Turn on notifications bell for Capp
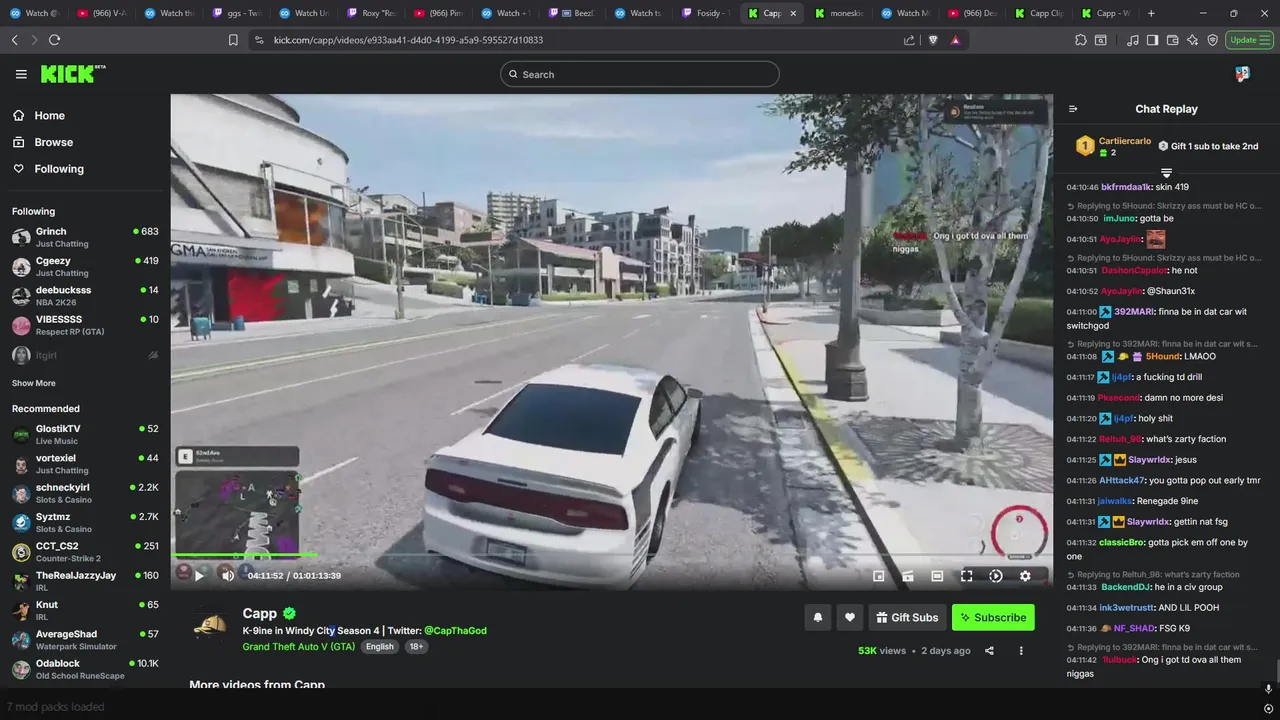Screen dimensions: 1280x720 coord(817,618)
